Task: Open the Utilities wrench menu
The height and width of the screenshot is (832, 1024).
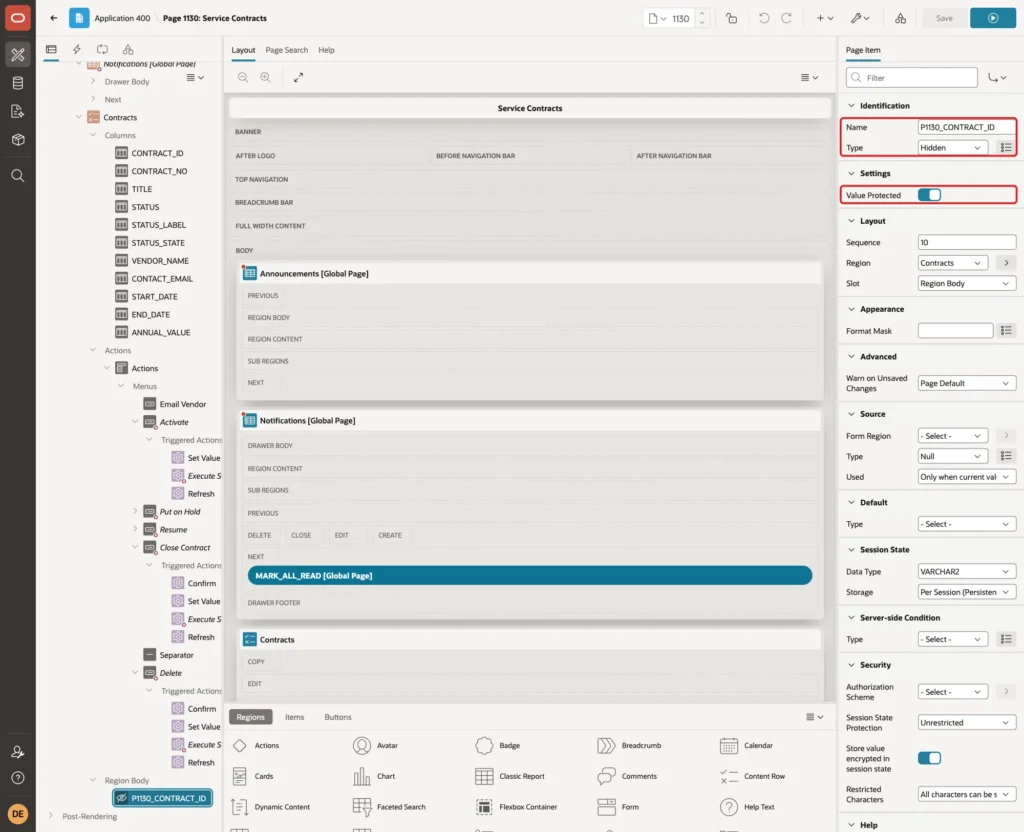Action: pos(859,18)
